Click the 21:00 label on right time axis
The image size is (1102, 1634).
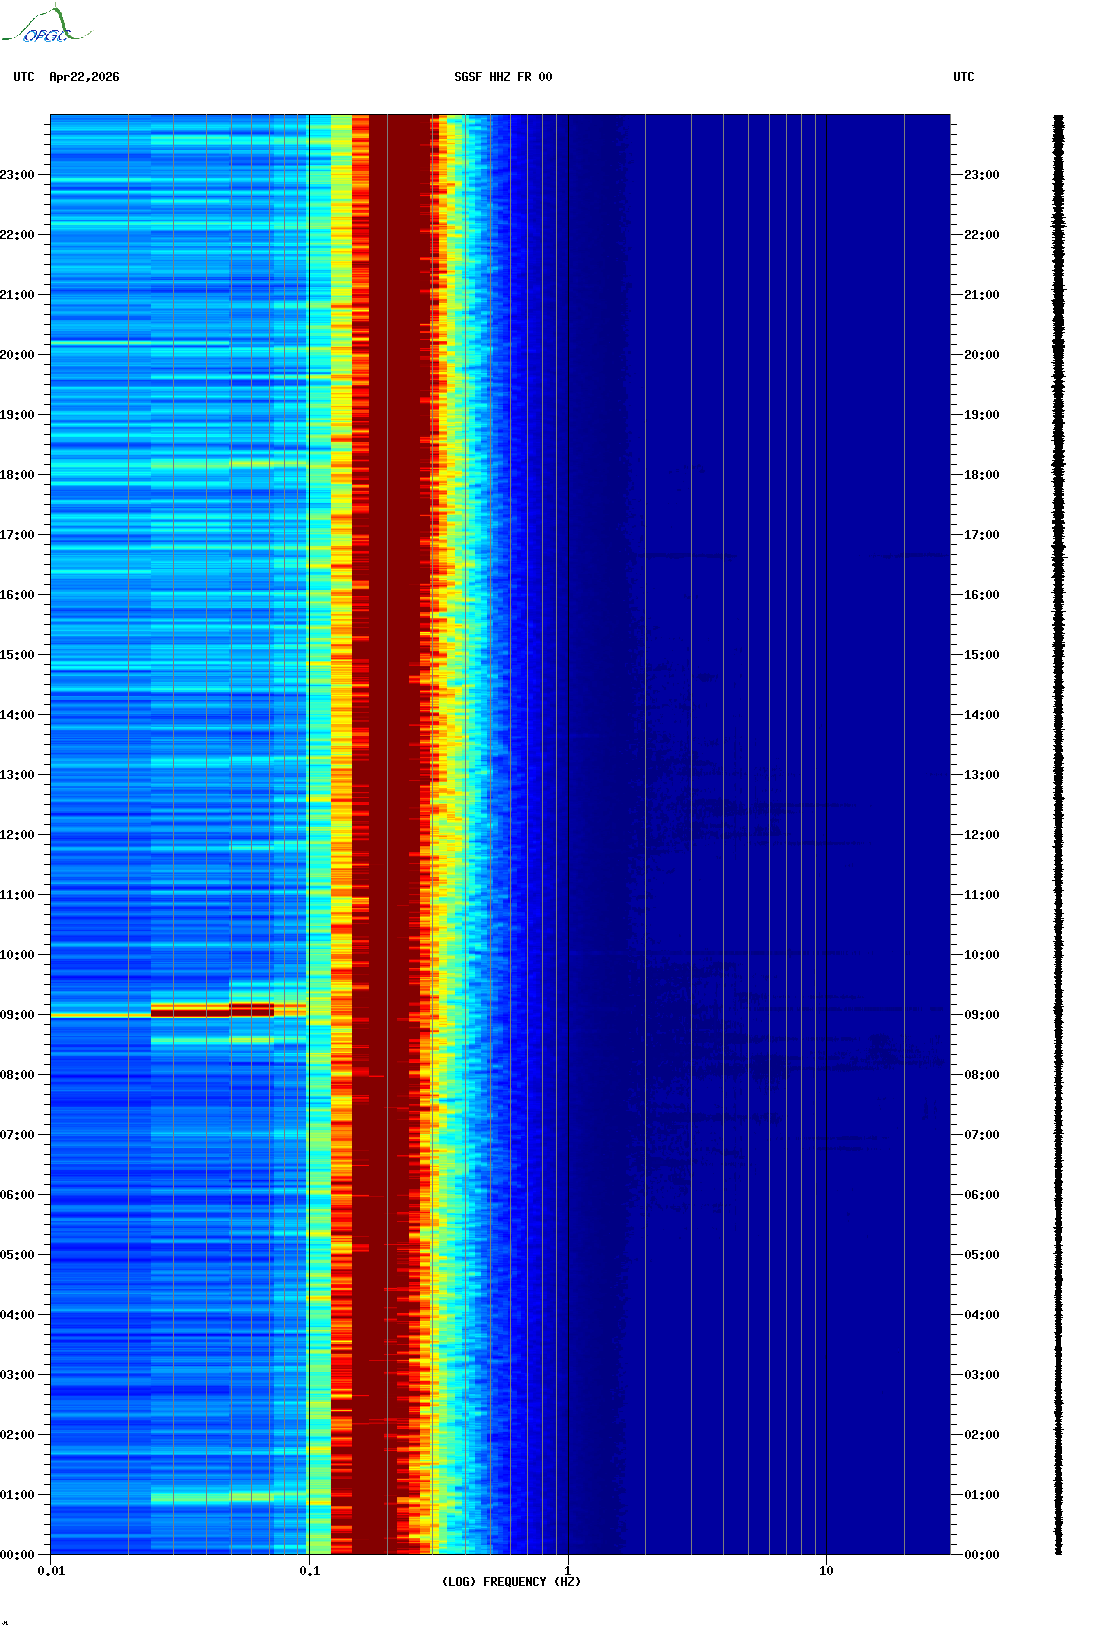point(981,295)
